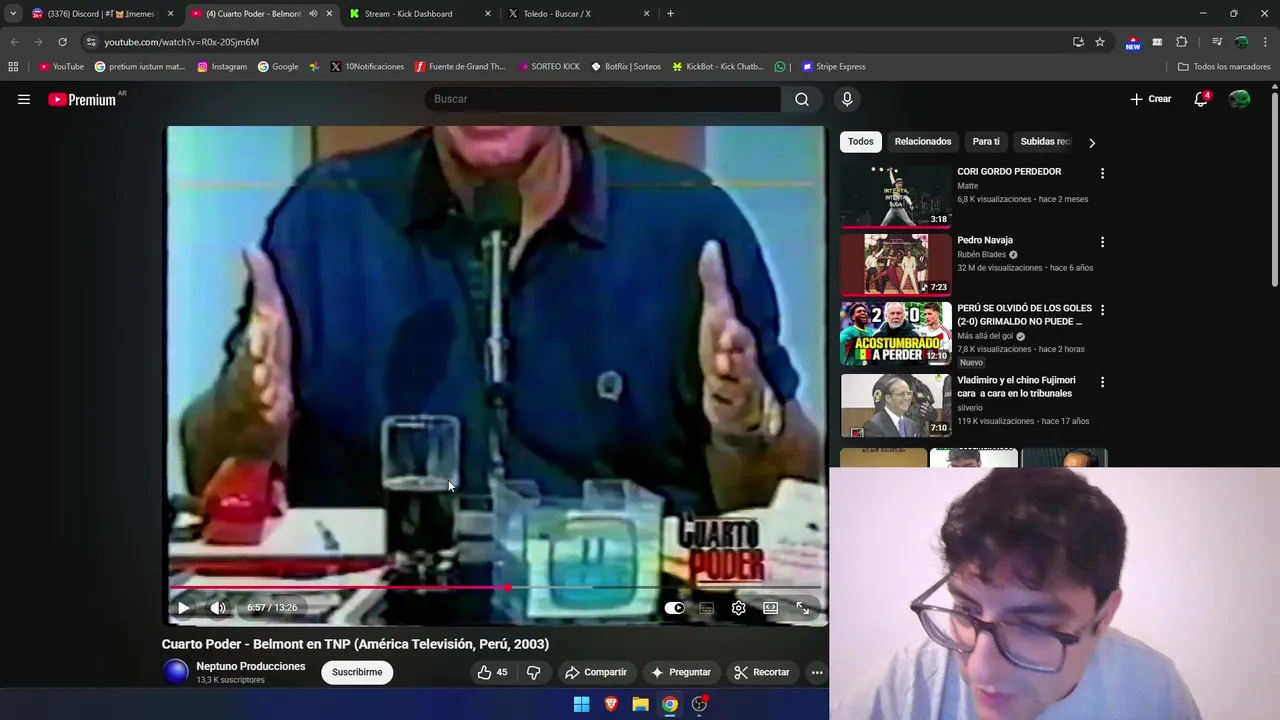Select the Relacionados filter chip
1280x720 pixels.
[923, 142]
